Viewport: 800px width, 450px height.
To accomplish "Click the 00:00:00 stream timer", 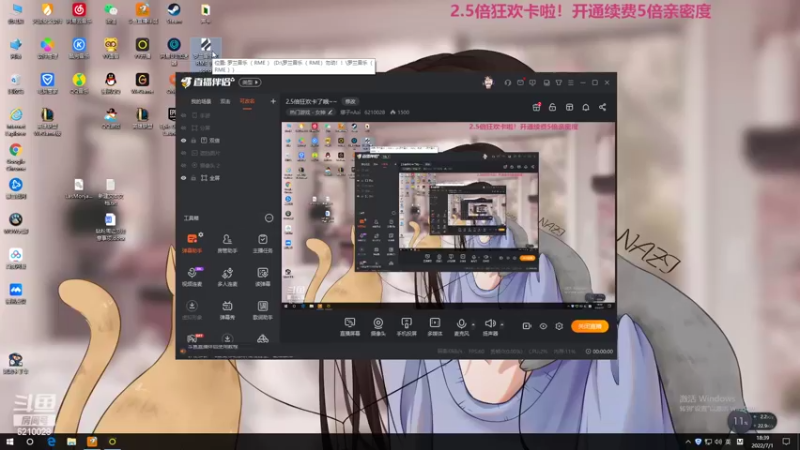I will [599, 352].
